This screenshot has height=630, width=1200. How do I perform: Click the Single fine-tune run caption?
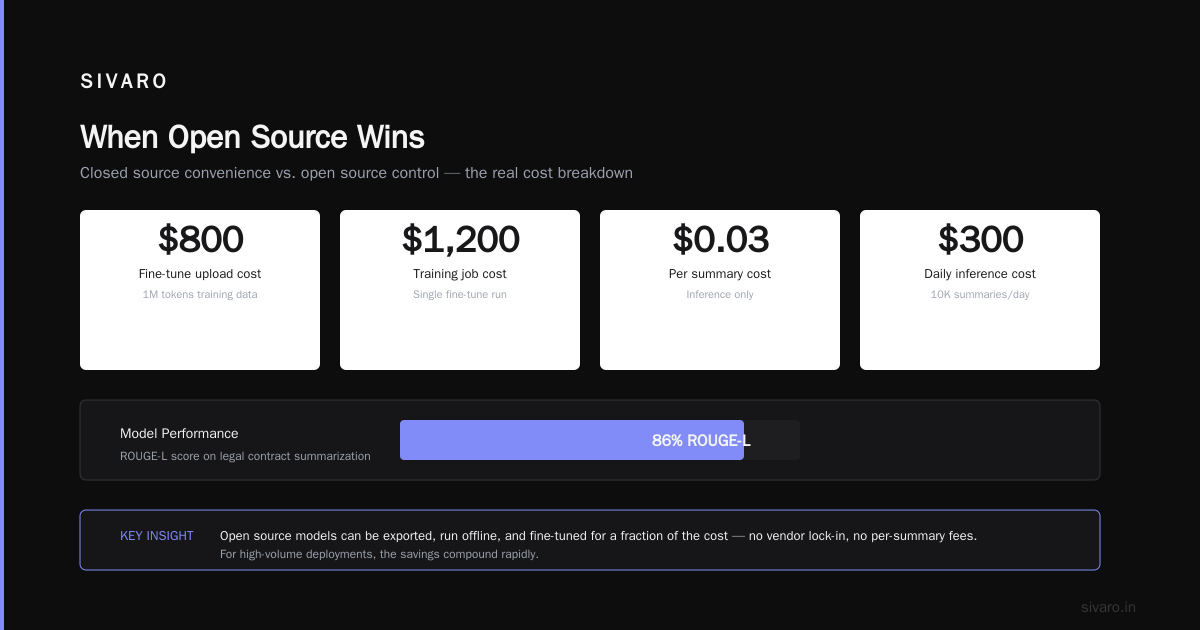coord(460,295)
